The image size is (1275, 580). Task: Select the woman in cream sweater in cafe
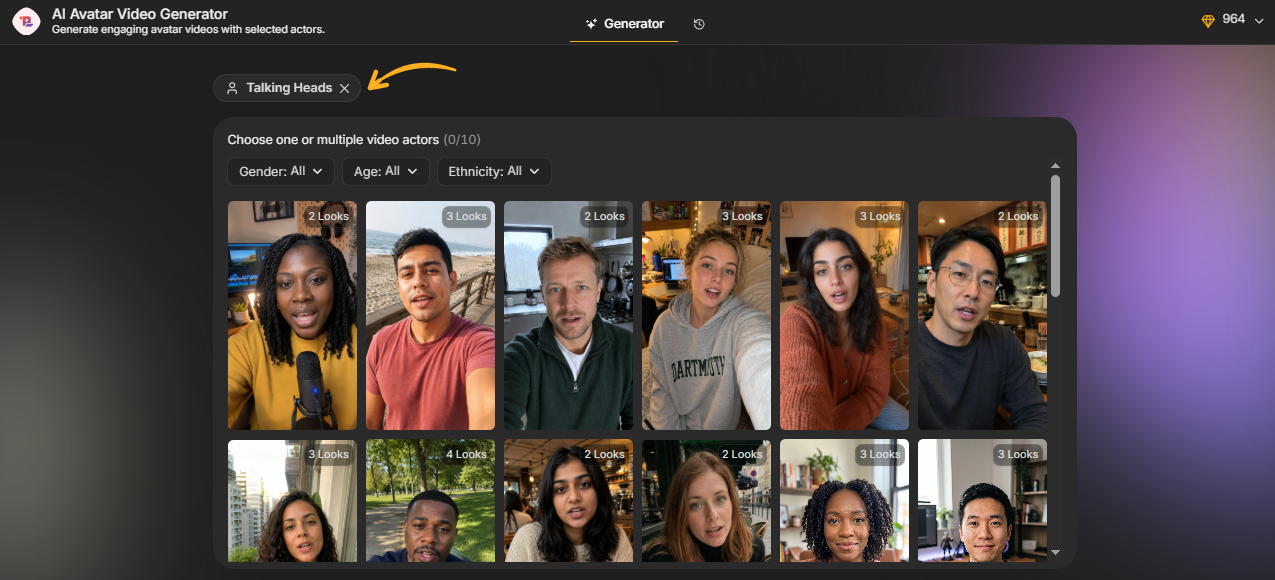568,501
